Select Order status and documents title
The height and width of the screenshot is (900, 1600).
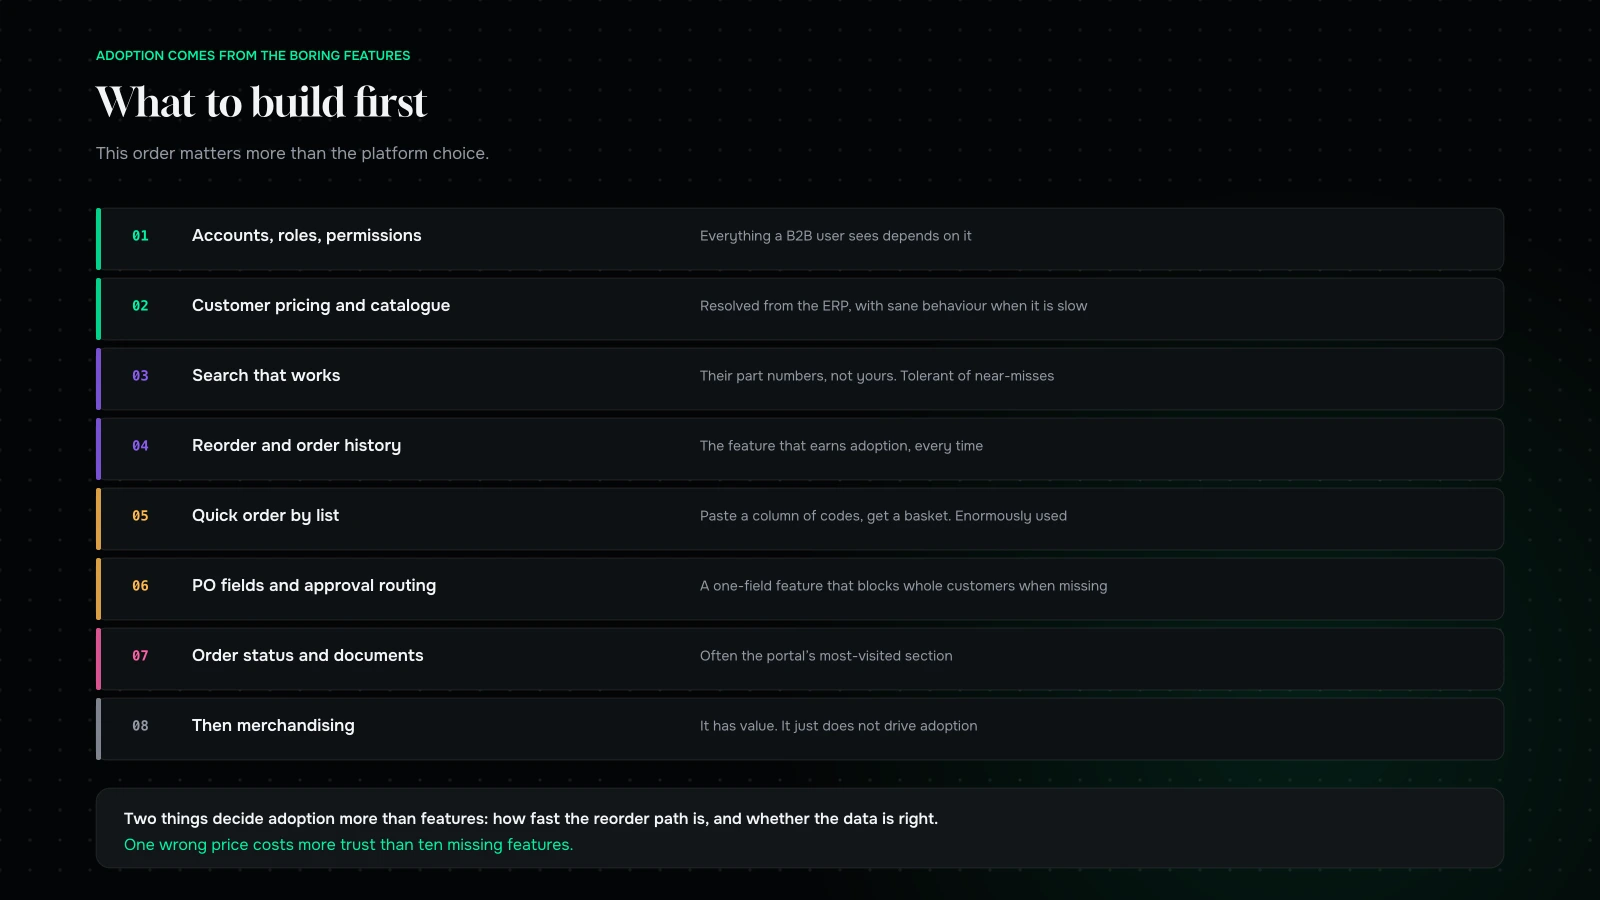coord(307,656)
